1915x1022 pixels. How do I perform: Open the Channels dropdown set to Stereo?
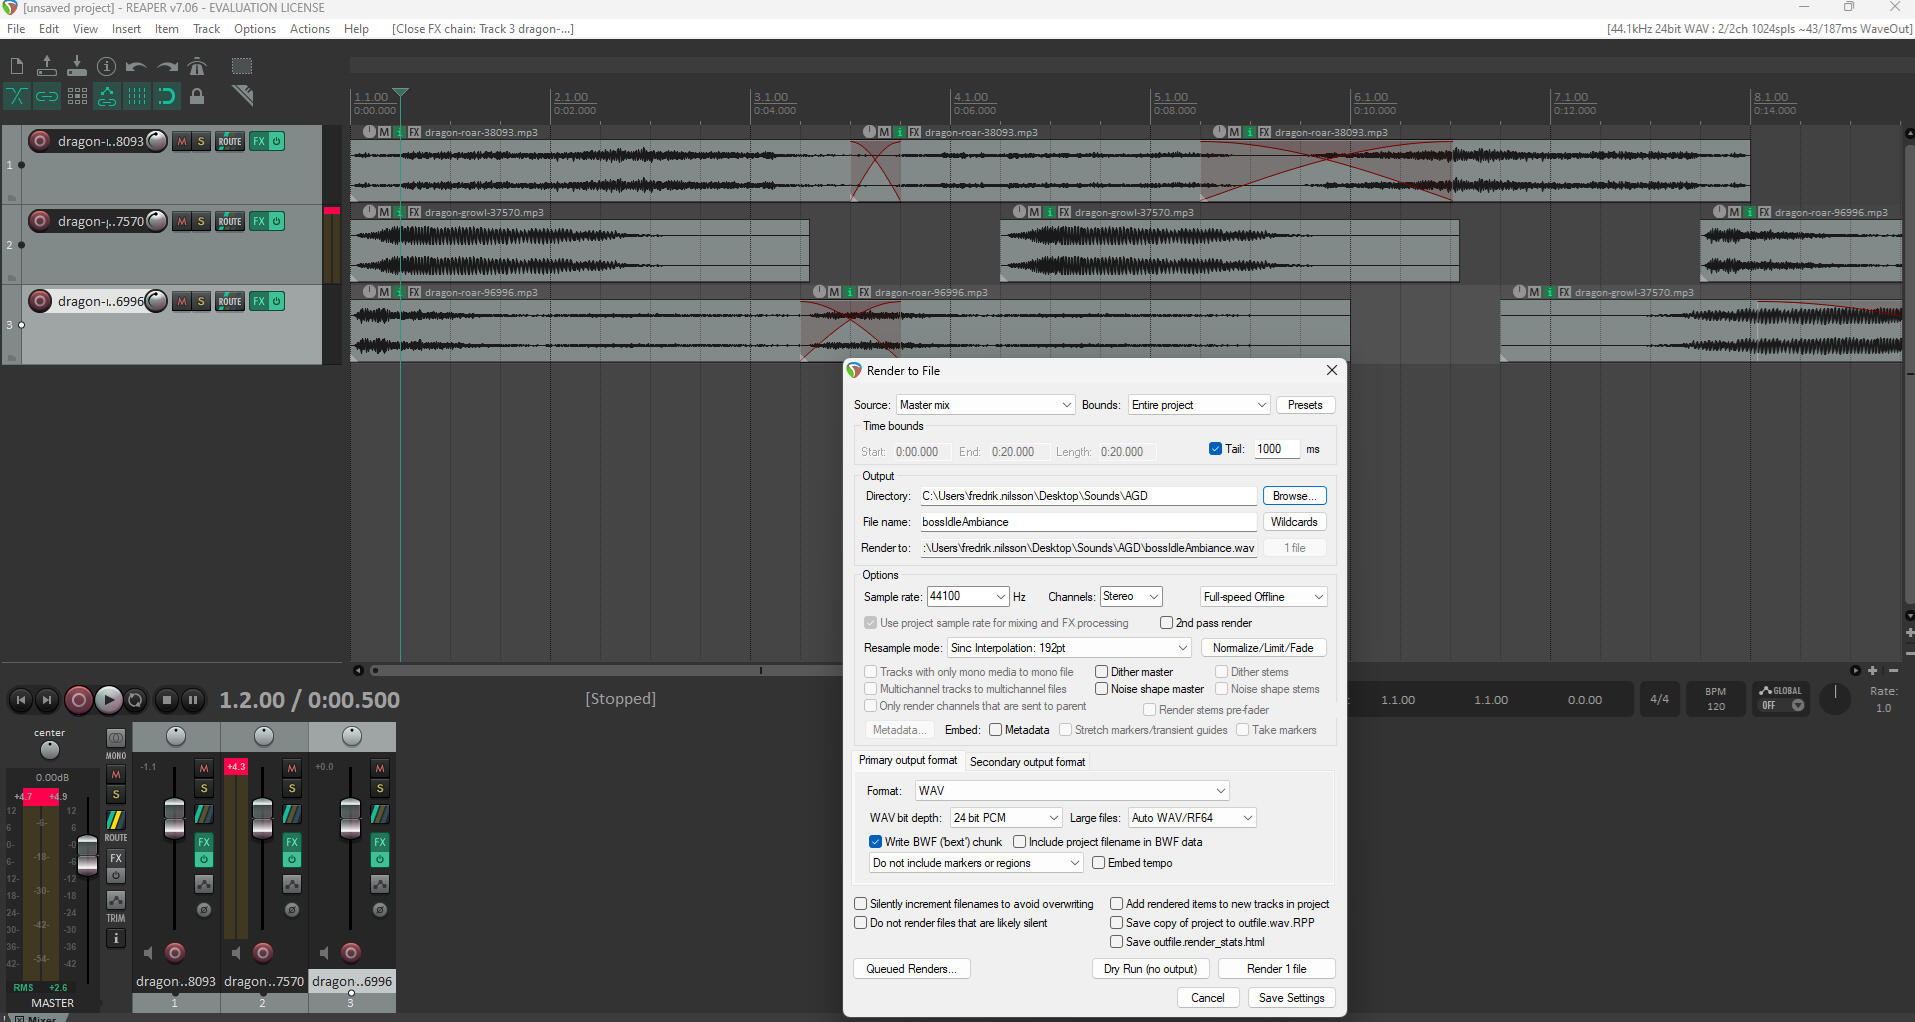coord(1130,597)
